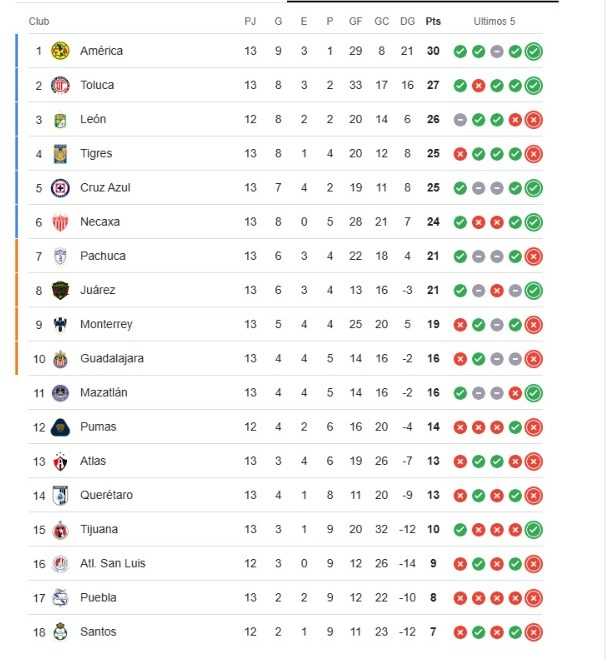Click the Ultimos 5 column header
This screenshot has width=608, height=660.
point(494,21)
